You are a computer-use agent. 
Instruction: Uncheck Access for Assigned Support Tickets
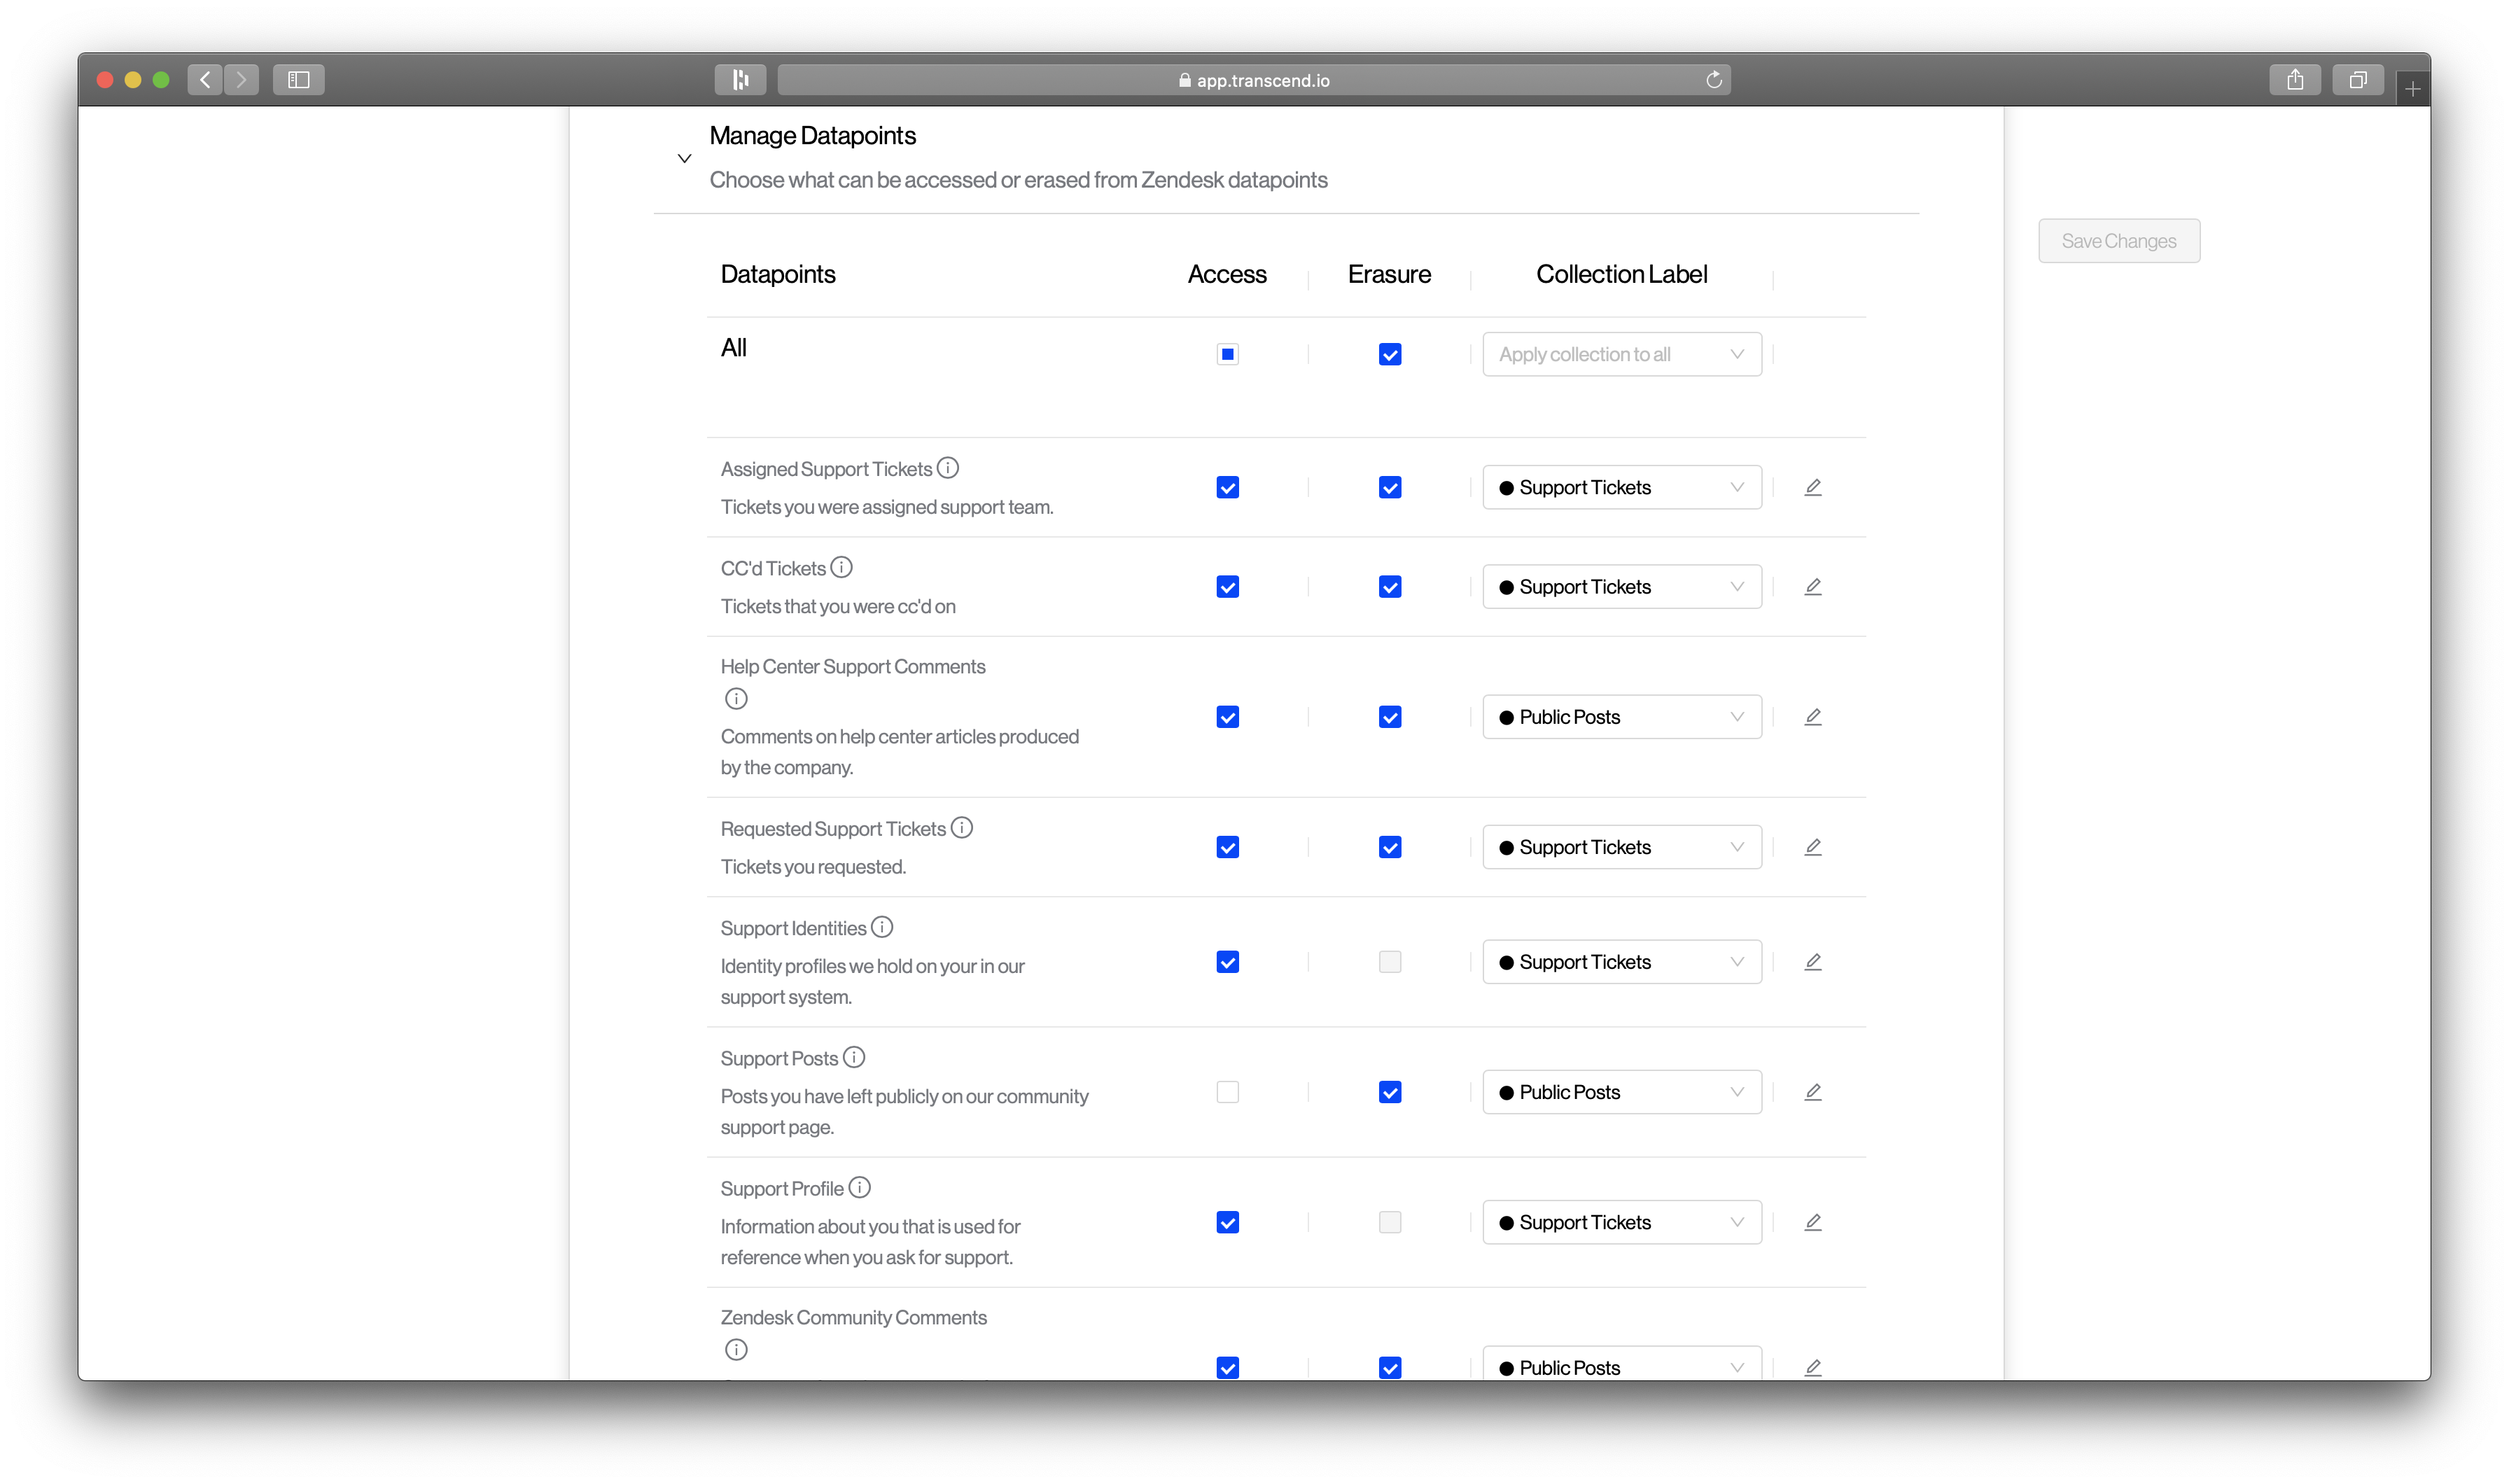[1227, 487]
